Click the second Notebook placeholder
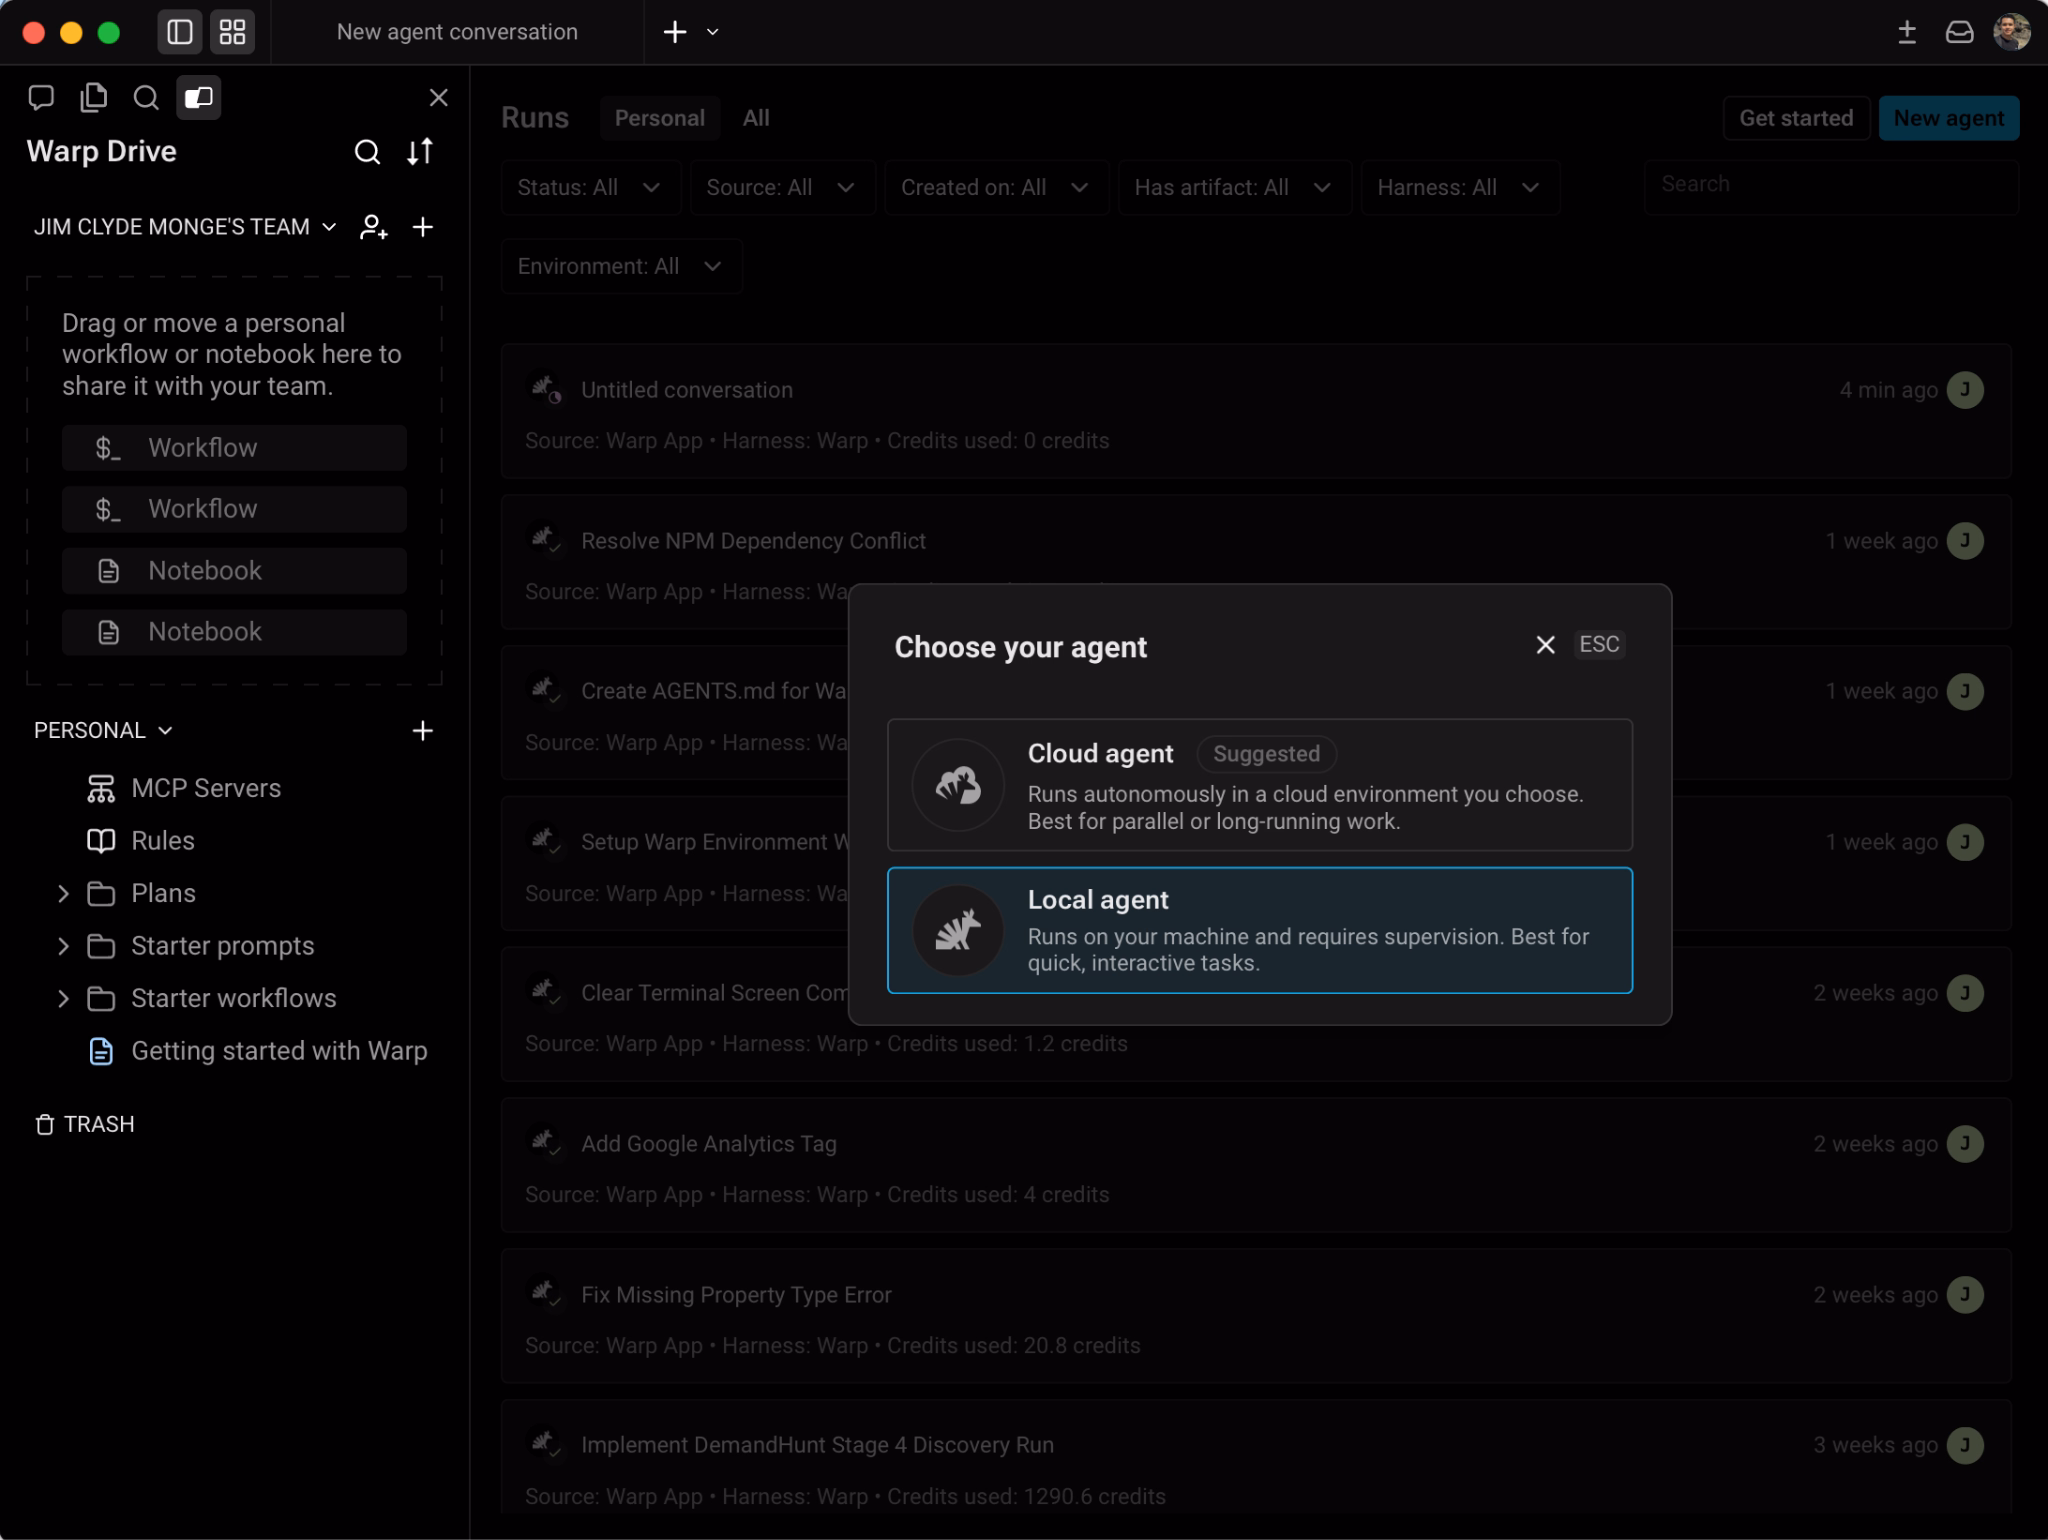Screen dimensions: 2048x1540 click(x=234, y=632)
